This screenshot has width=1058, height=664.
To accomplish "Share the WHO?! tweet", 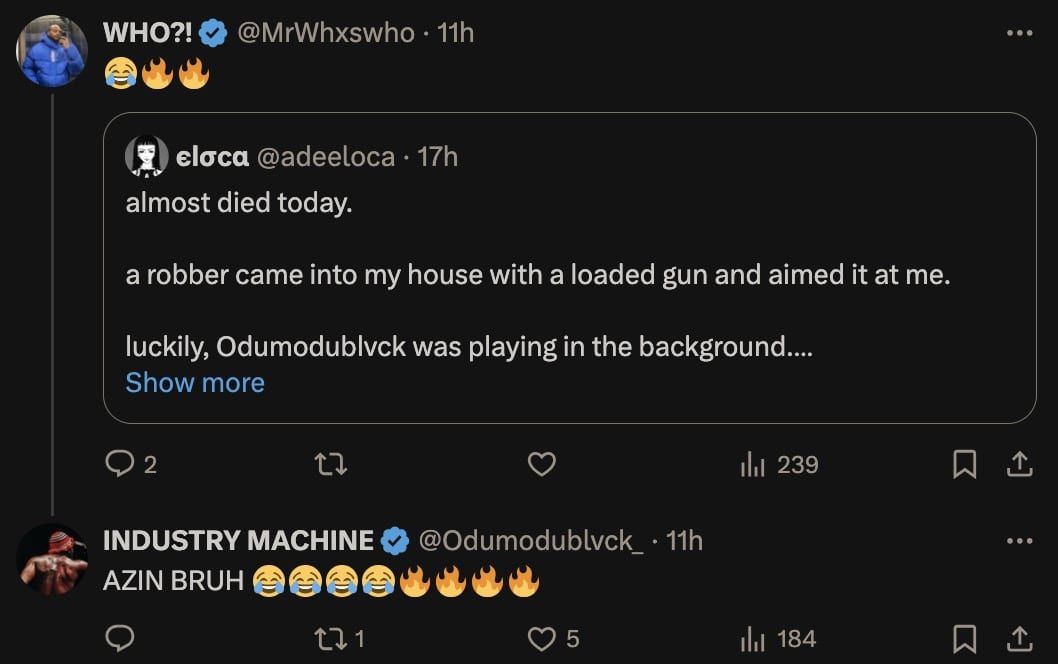I will point(1018,464).
